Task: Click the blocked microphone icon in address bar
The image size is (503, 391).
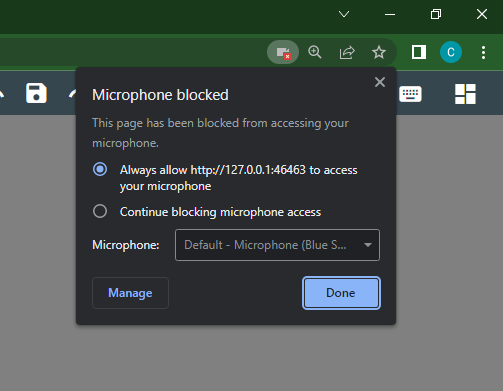Action: (x=283, y=52)
